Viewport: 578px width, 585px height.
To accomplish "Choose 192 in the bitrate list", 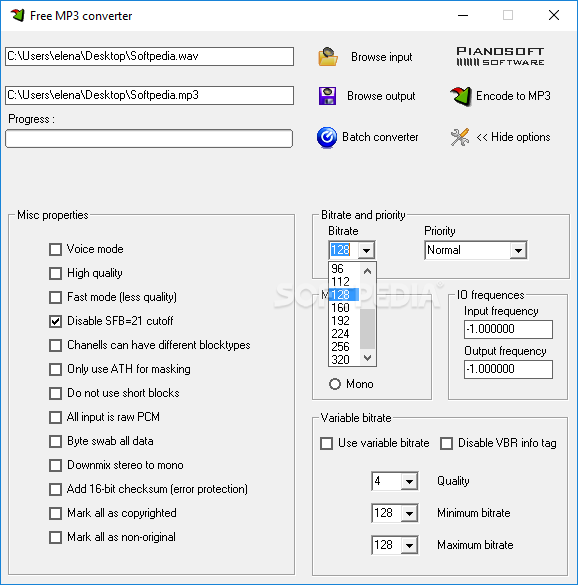I will pyautogui.click(x=344, y=321).
